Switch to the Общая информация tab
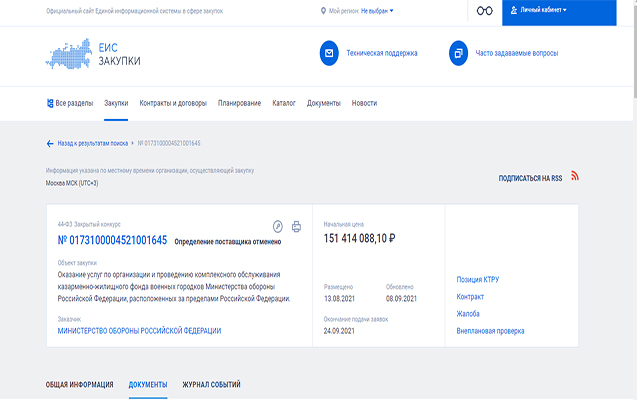 [x=80, y=384]
